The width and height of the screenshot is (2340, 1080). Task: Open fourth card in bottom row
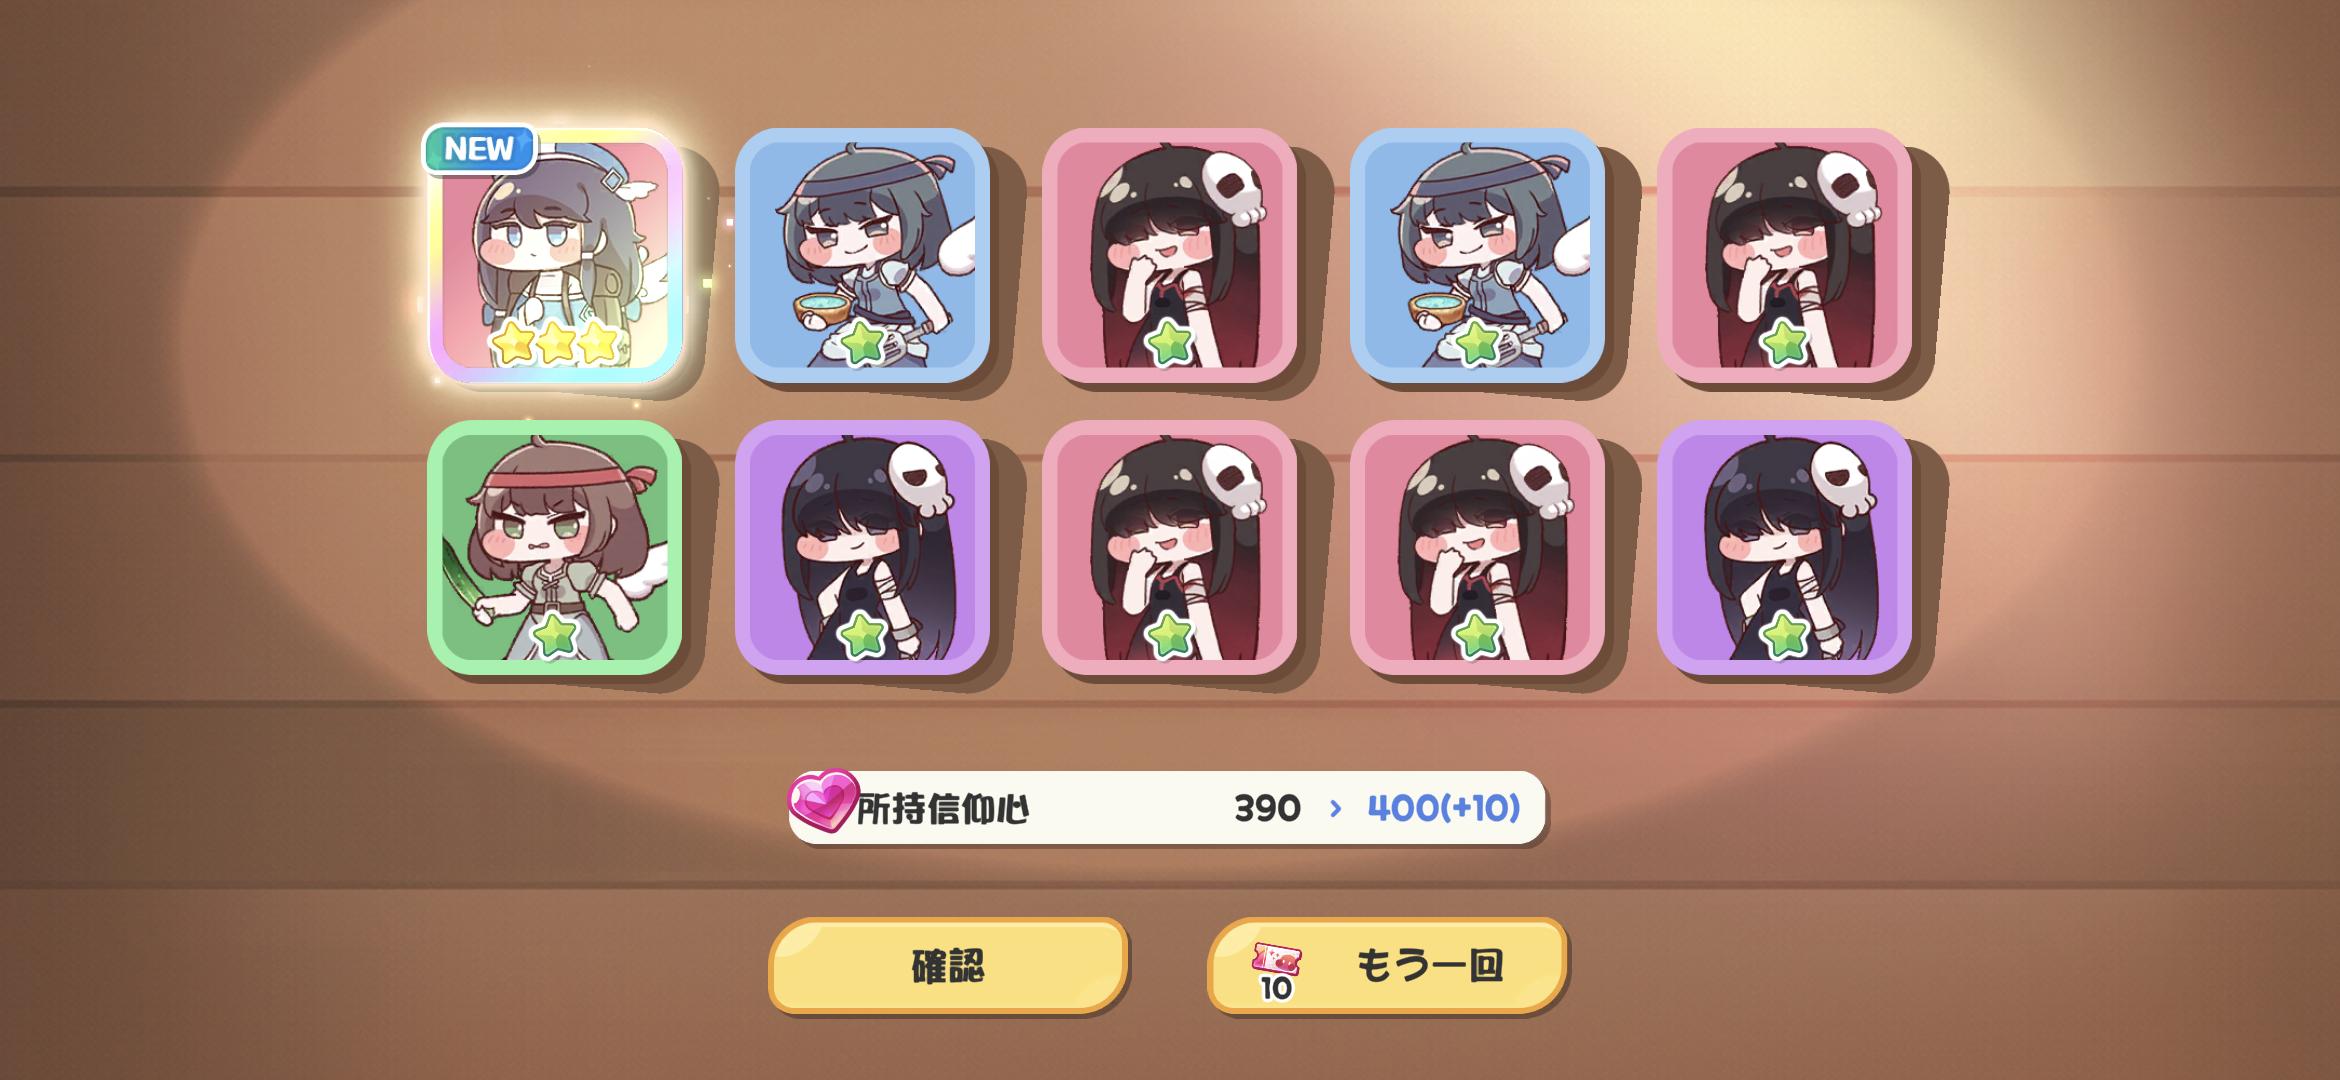tap(1477, 547)
